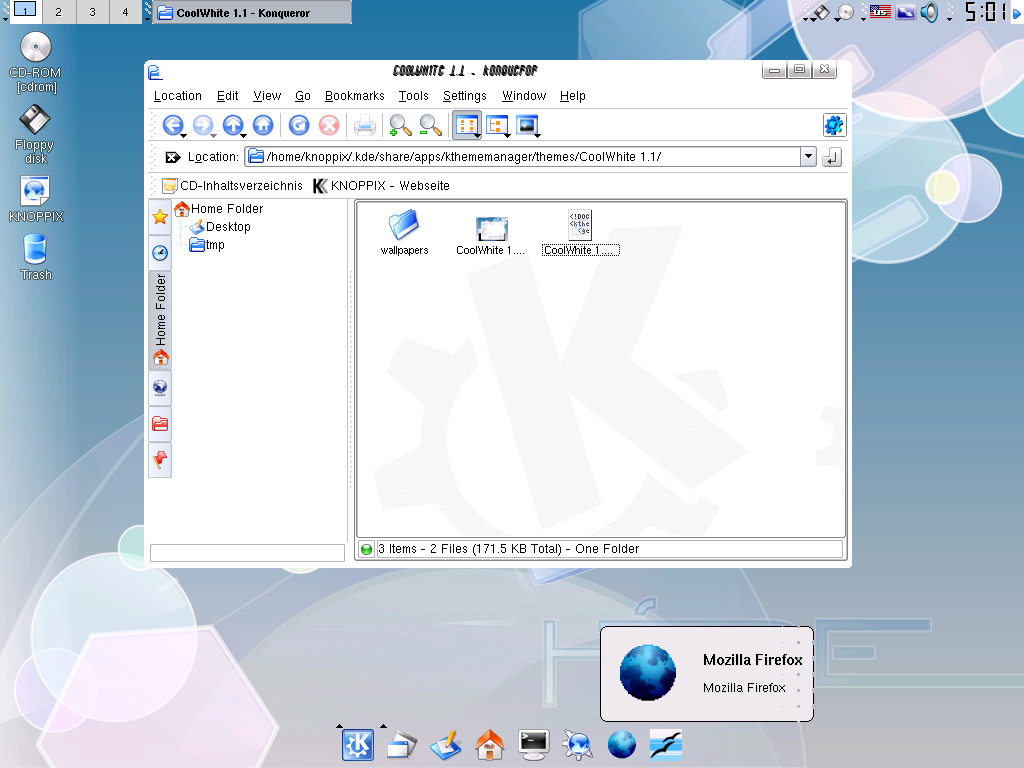Open Services sidebar flag tab
Viewport: 1024px width, 768px height.
[x=160, y=460]
